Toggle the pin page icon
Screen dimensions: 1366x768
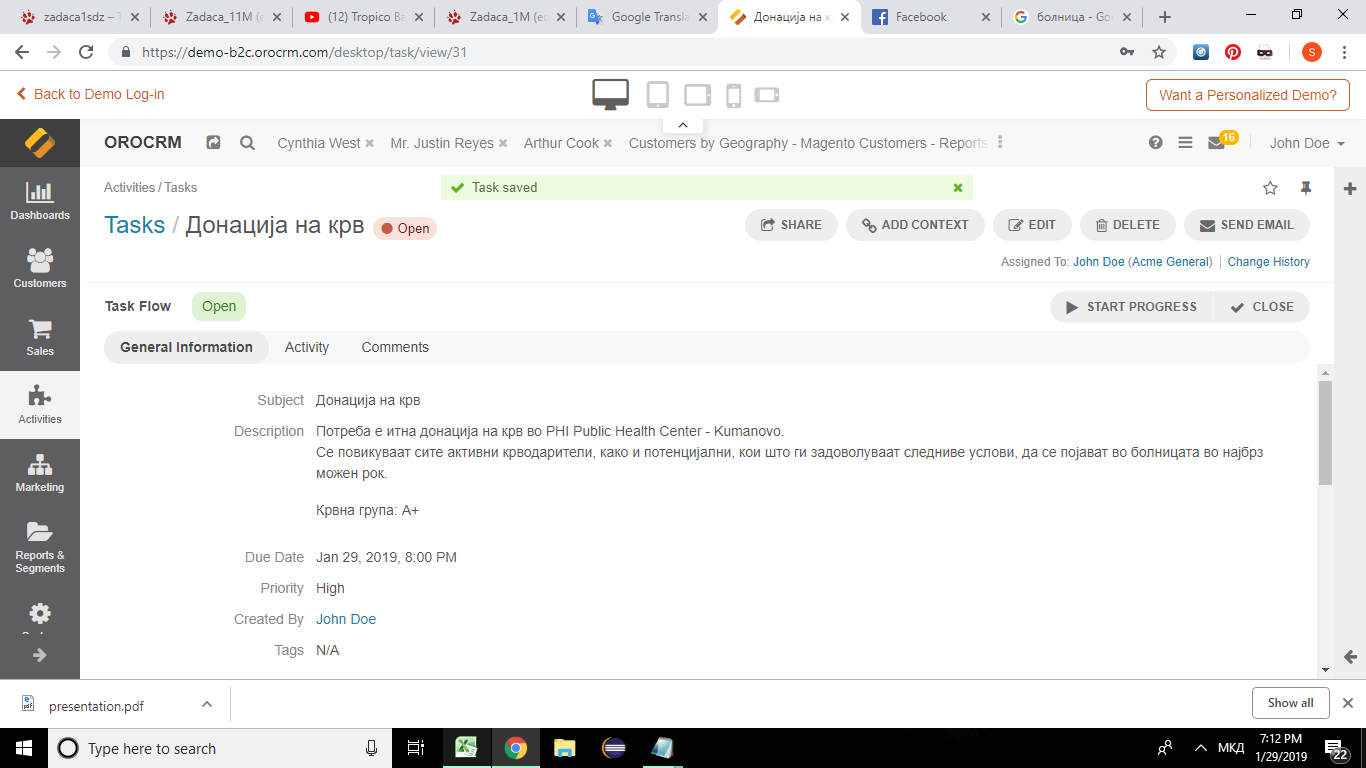click(x=1305, y=188)
